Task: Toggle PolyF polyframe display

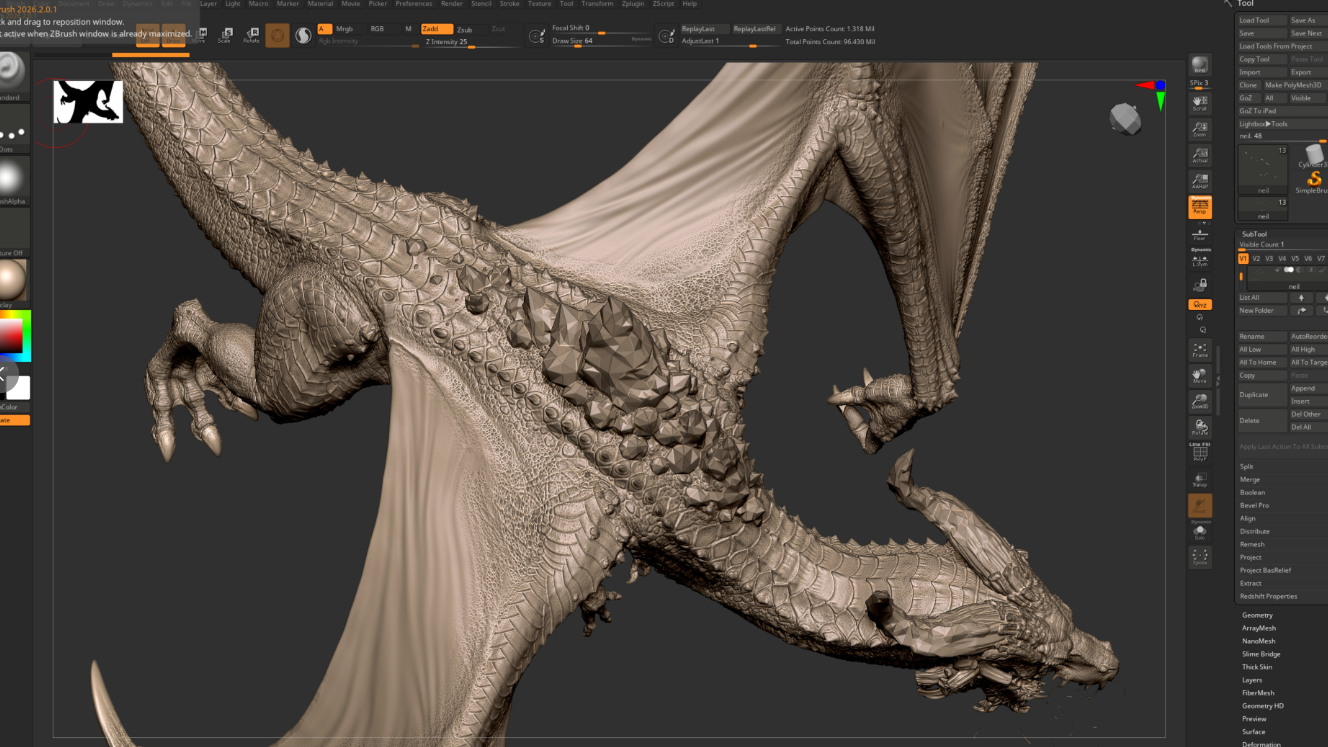Action: point(1200,454)
